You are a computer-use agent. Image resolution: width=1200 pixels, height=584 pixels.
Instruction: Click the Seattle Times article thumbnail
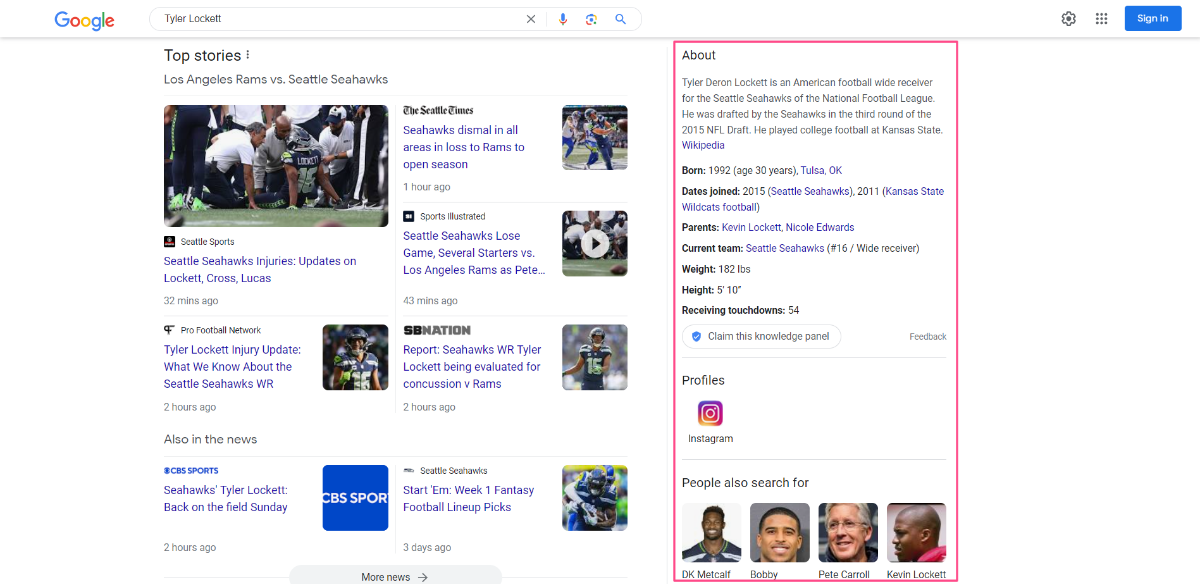point(595,138)
